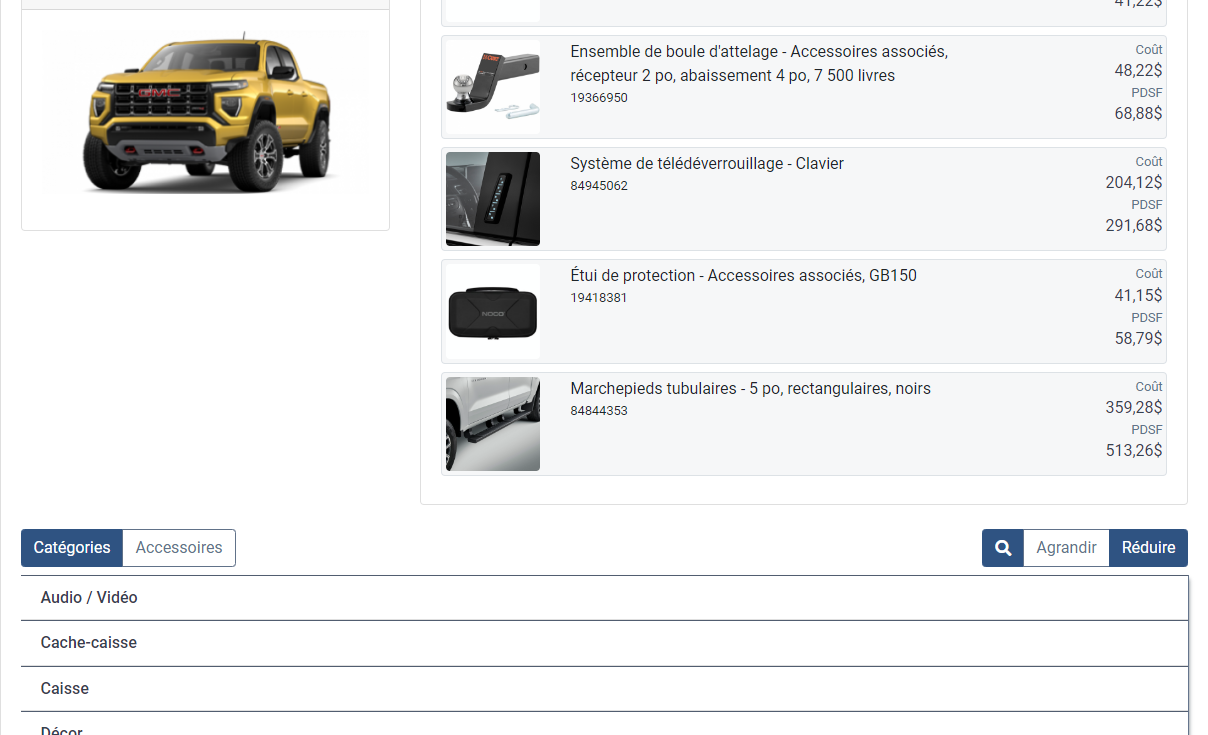Expand the Décor category

[604, 724]
